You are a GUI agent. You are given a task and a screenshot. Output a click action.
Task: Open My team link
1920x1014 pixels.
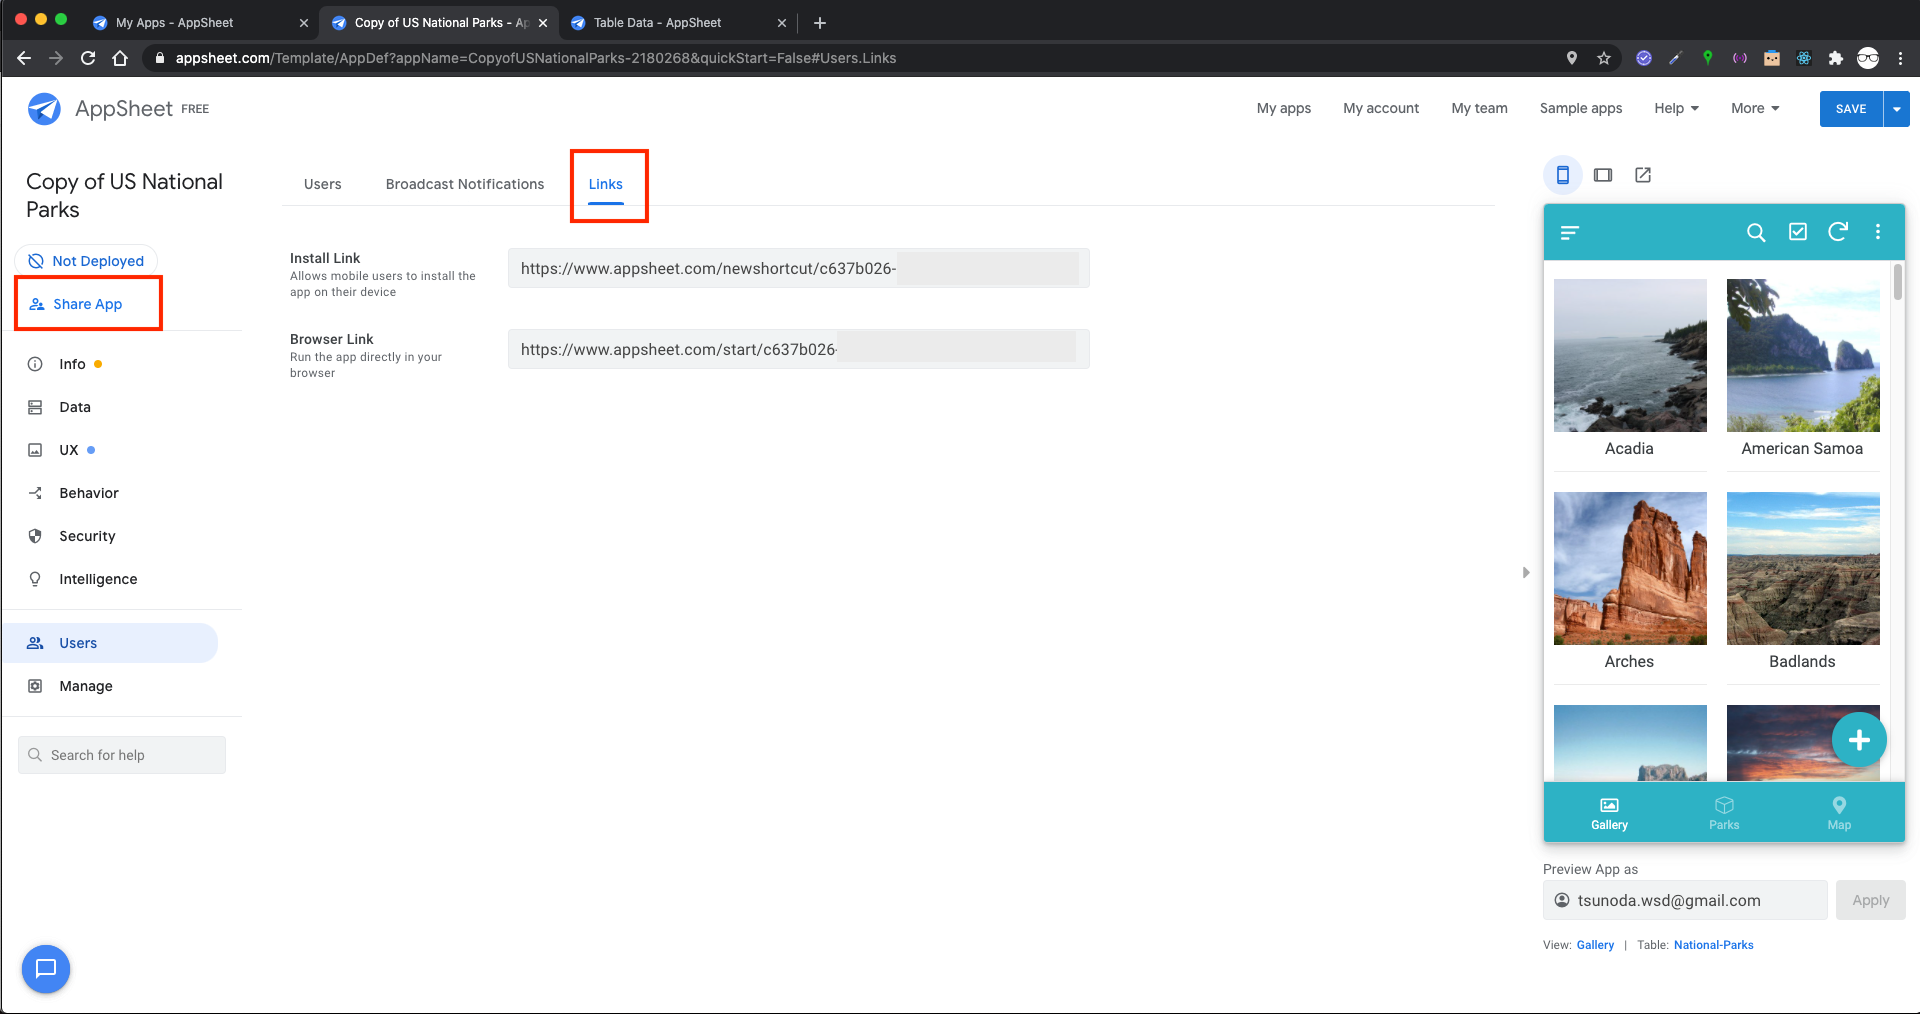point(1480,108)
